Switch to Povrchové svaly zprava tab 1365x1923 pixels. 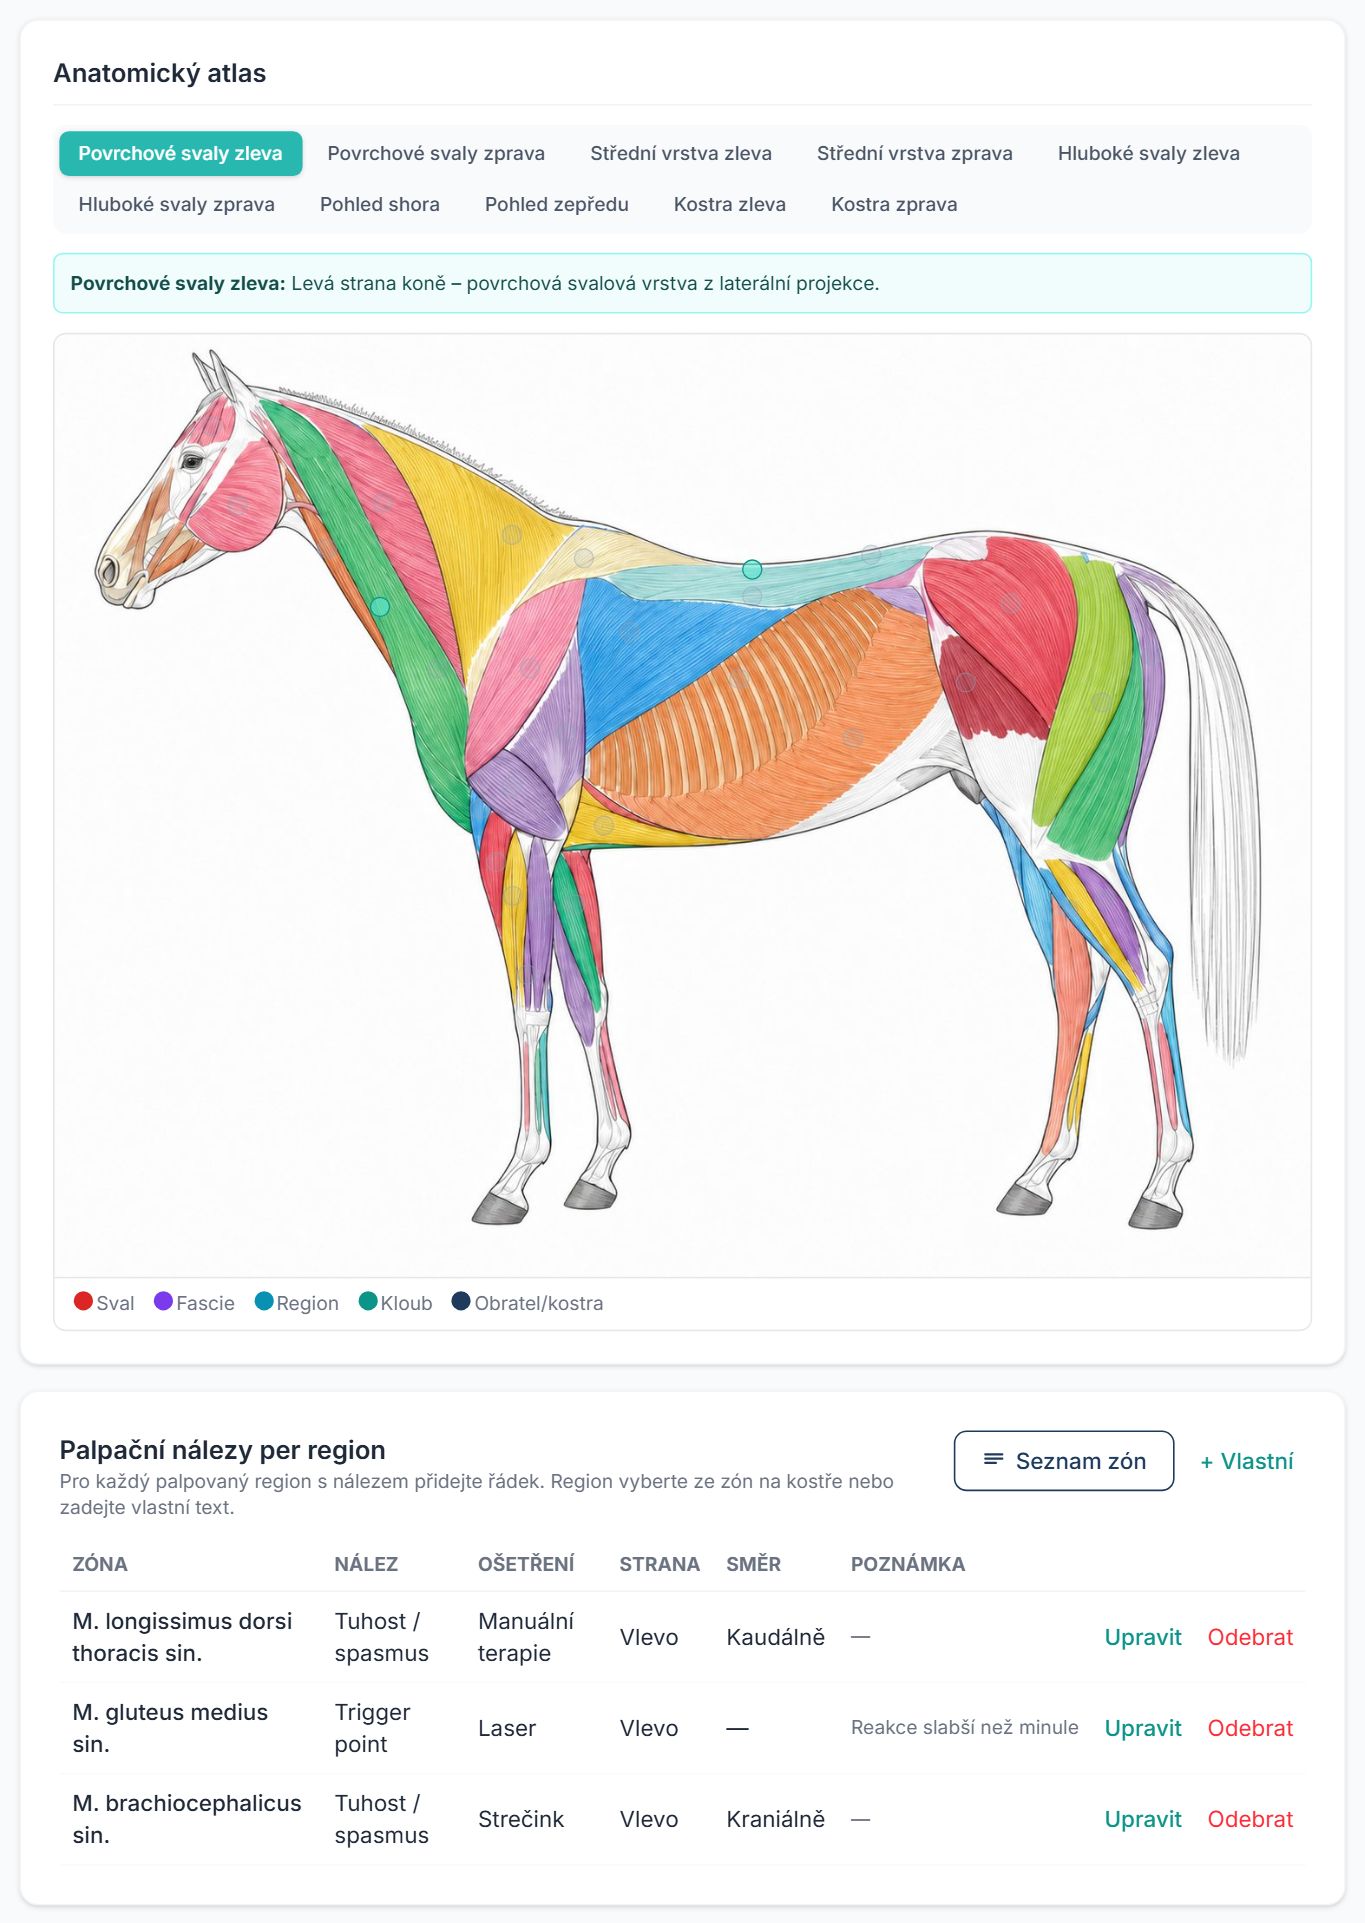436,153
